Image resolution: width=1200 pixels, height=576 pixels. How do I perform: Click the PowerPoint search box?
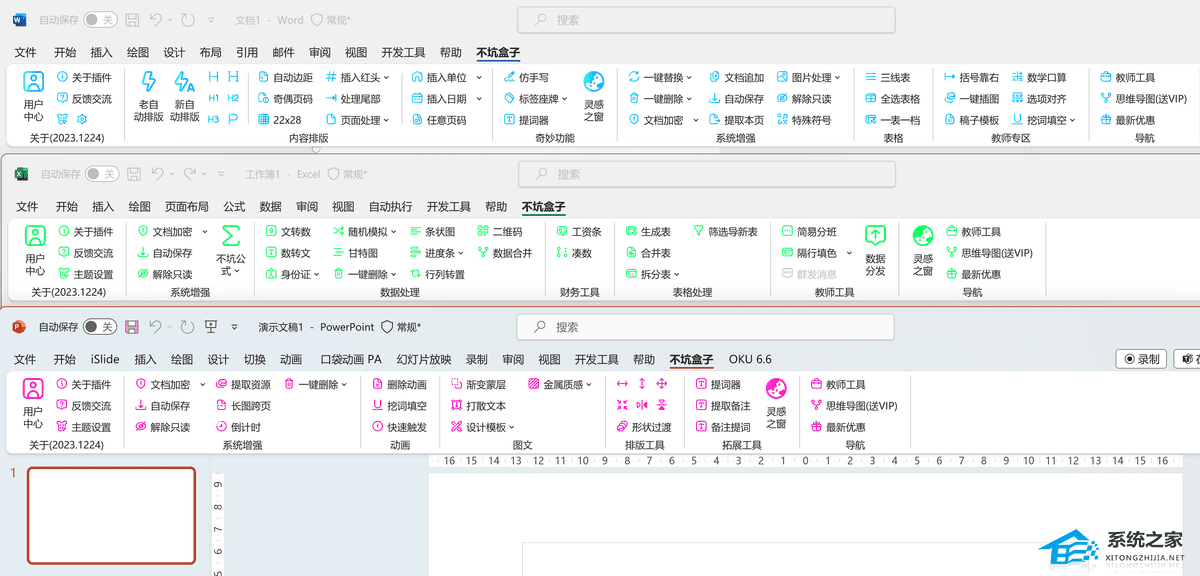pos(705,326)
